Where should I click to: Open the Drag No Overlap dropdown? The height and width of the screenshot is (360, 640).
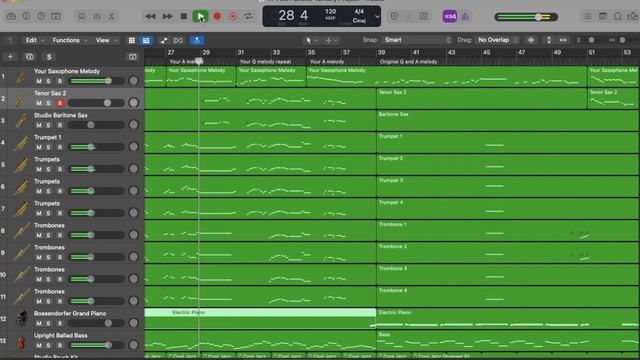pos(497,40)
